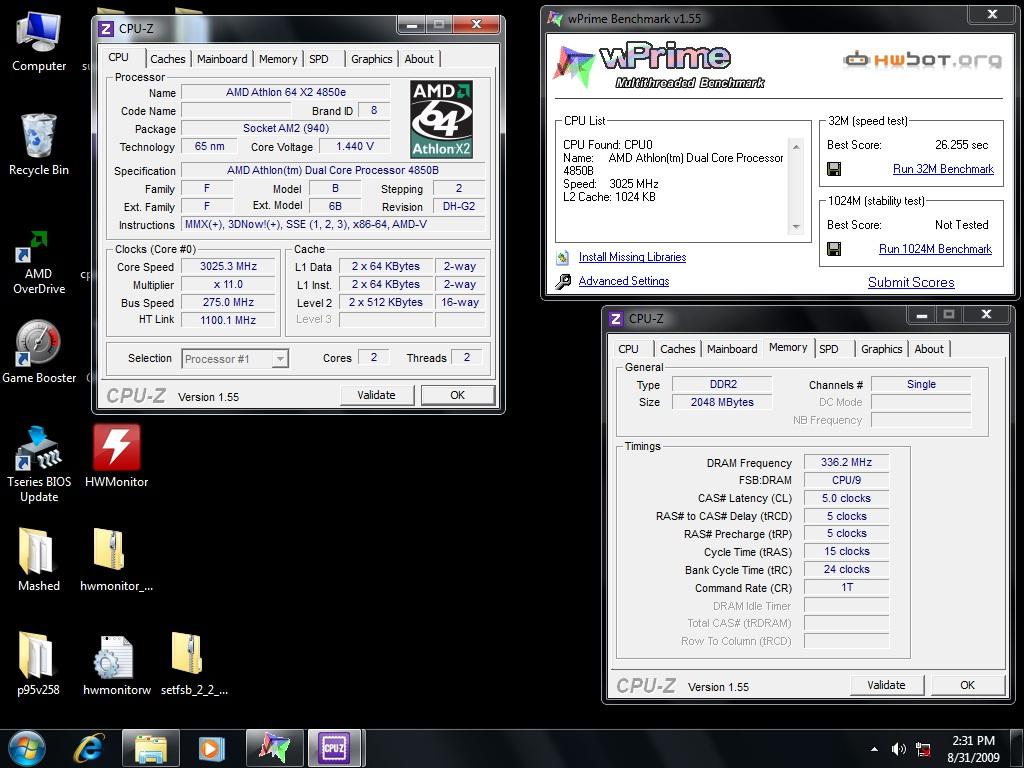Click Install Missing Libraries link
Image resolution: width=1024 pixels, height=768 pixels.
(x=632, y=257)
